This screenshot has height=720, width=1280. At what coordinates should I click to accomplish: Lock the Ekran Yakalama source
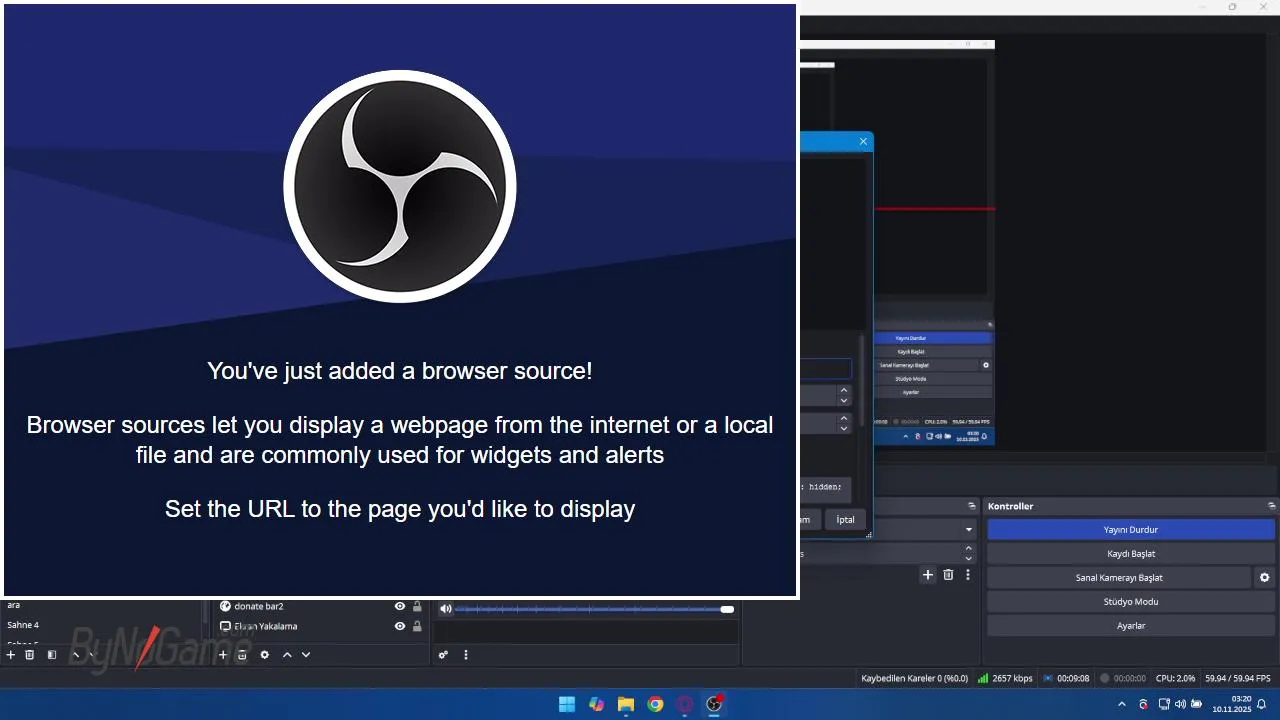pos(418,626)
